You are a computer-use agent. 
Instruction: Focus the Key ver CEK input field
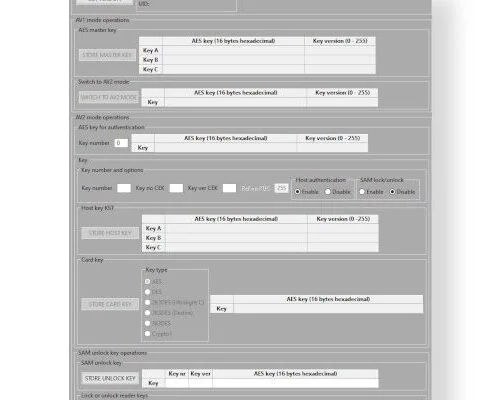[229, 188]
